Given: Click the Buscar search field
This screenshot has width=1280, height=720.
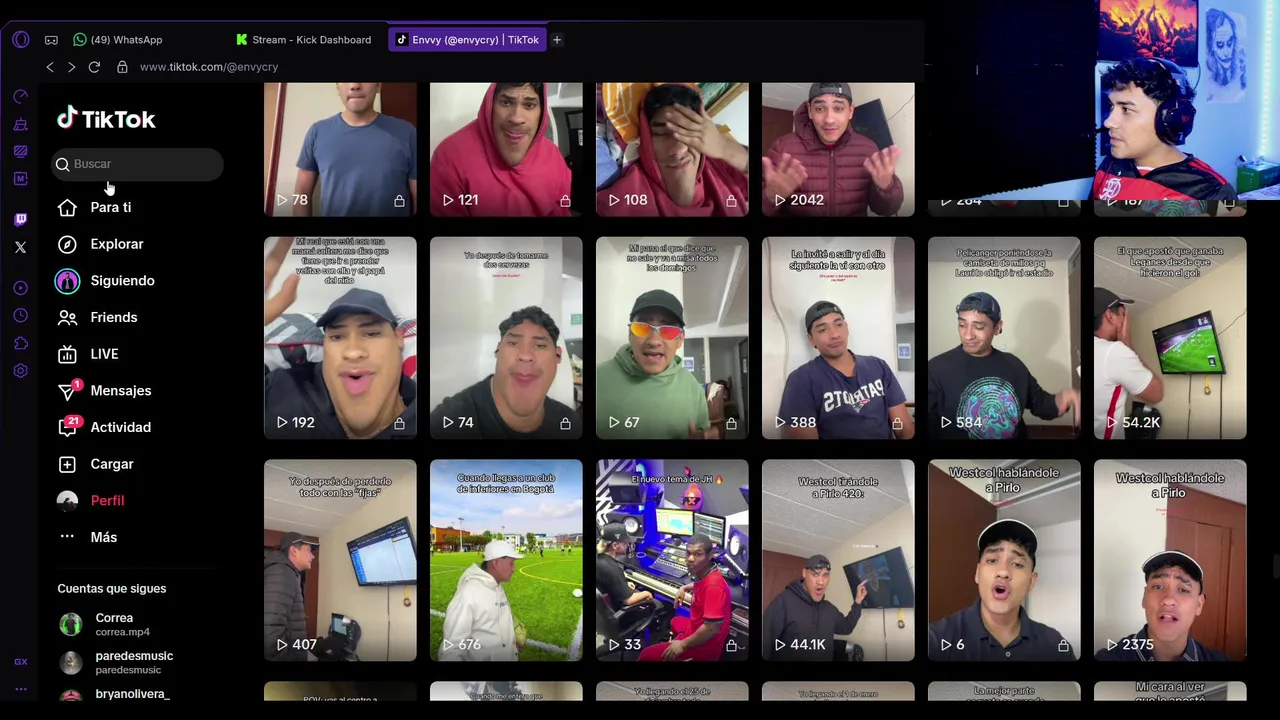Looking at the screenshot, I should (x=137, y=164).
